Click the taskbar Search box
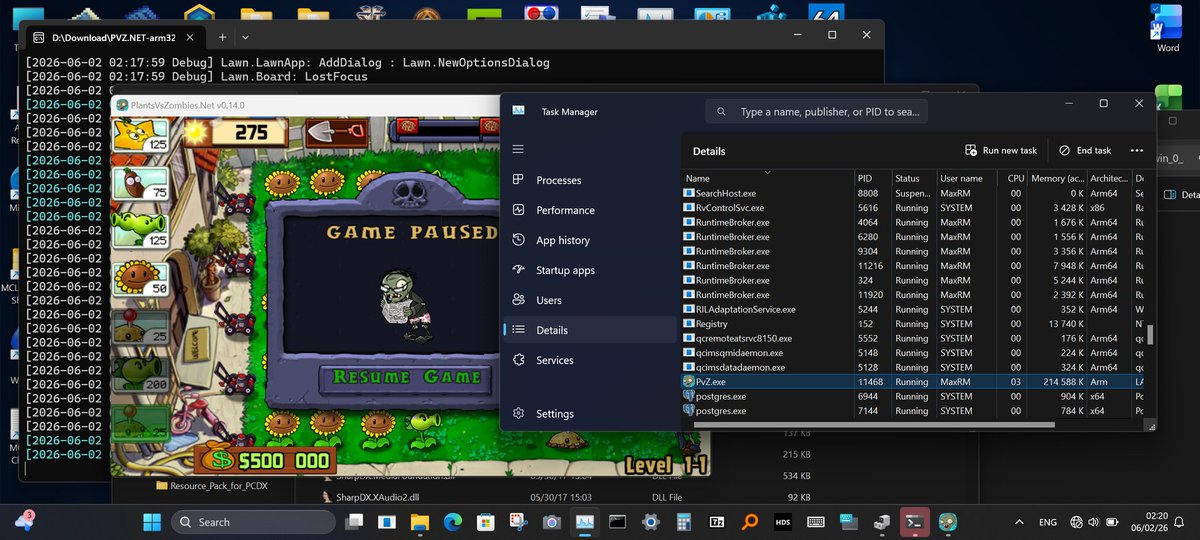This screenshot has height=540, width=1200. point(254,521)
